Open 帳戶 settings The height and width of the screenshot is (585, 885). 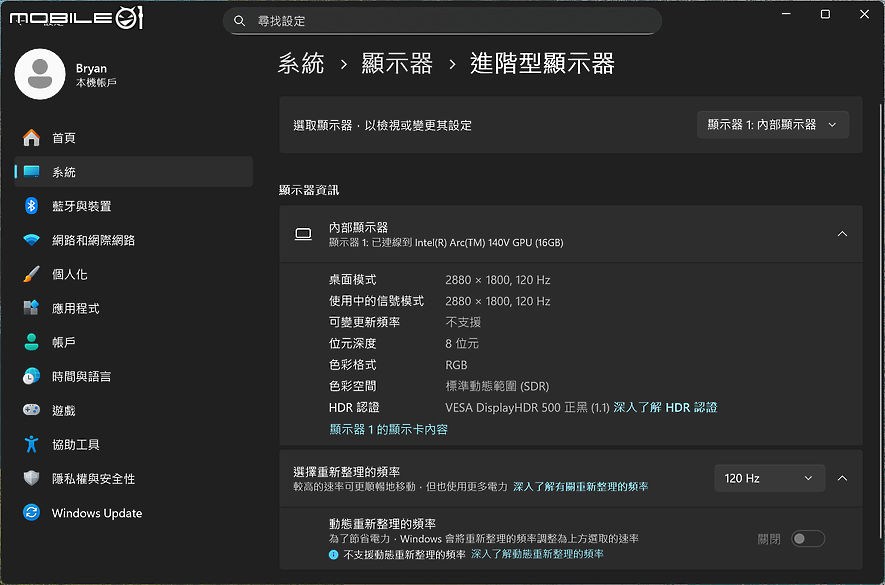pos(62,341)
